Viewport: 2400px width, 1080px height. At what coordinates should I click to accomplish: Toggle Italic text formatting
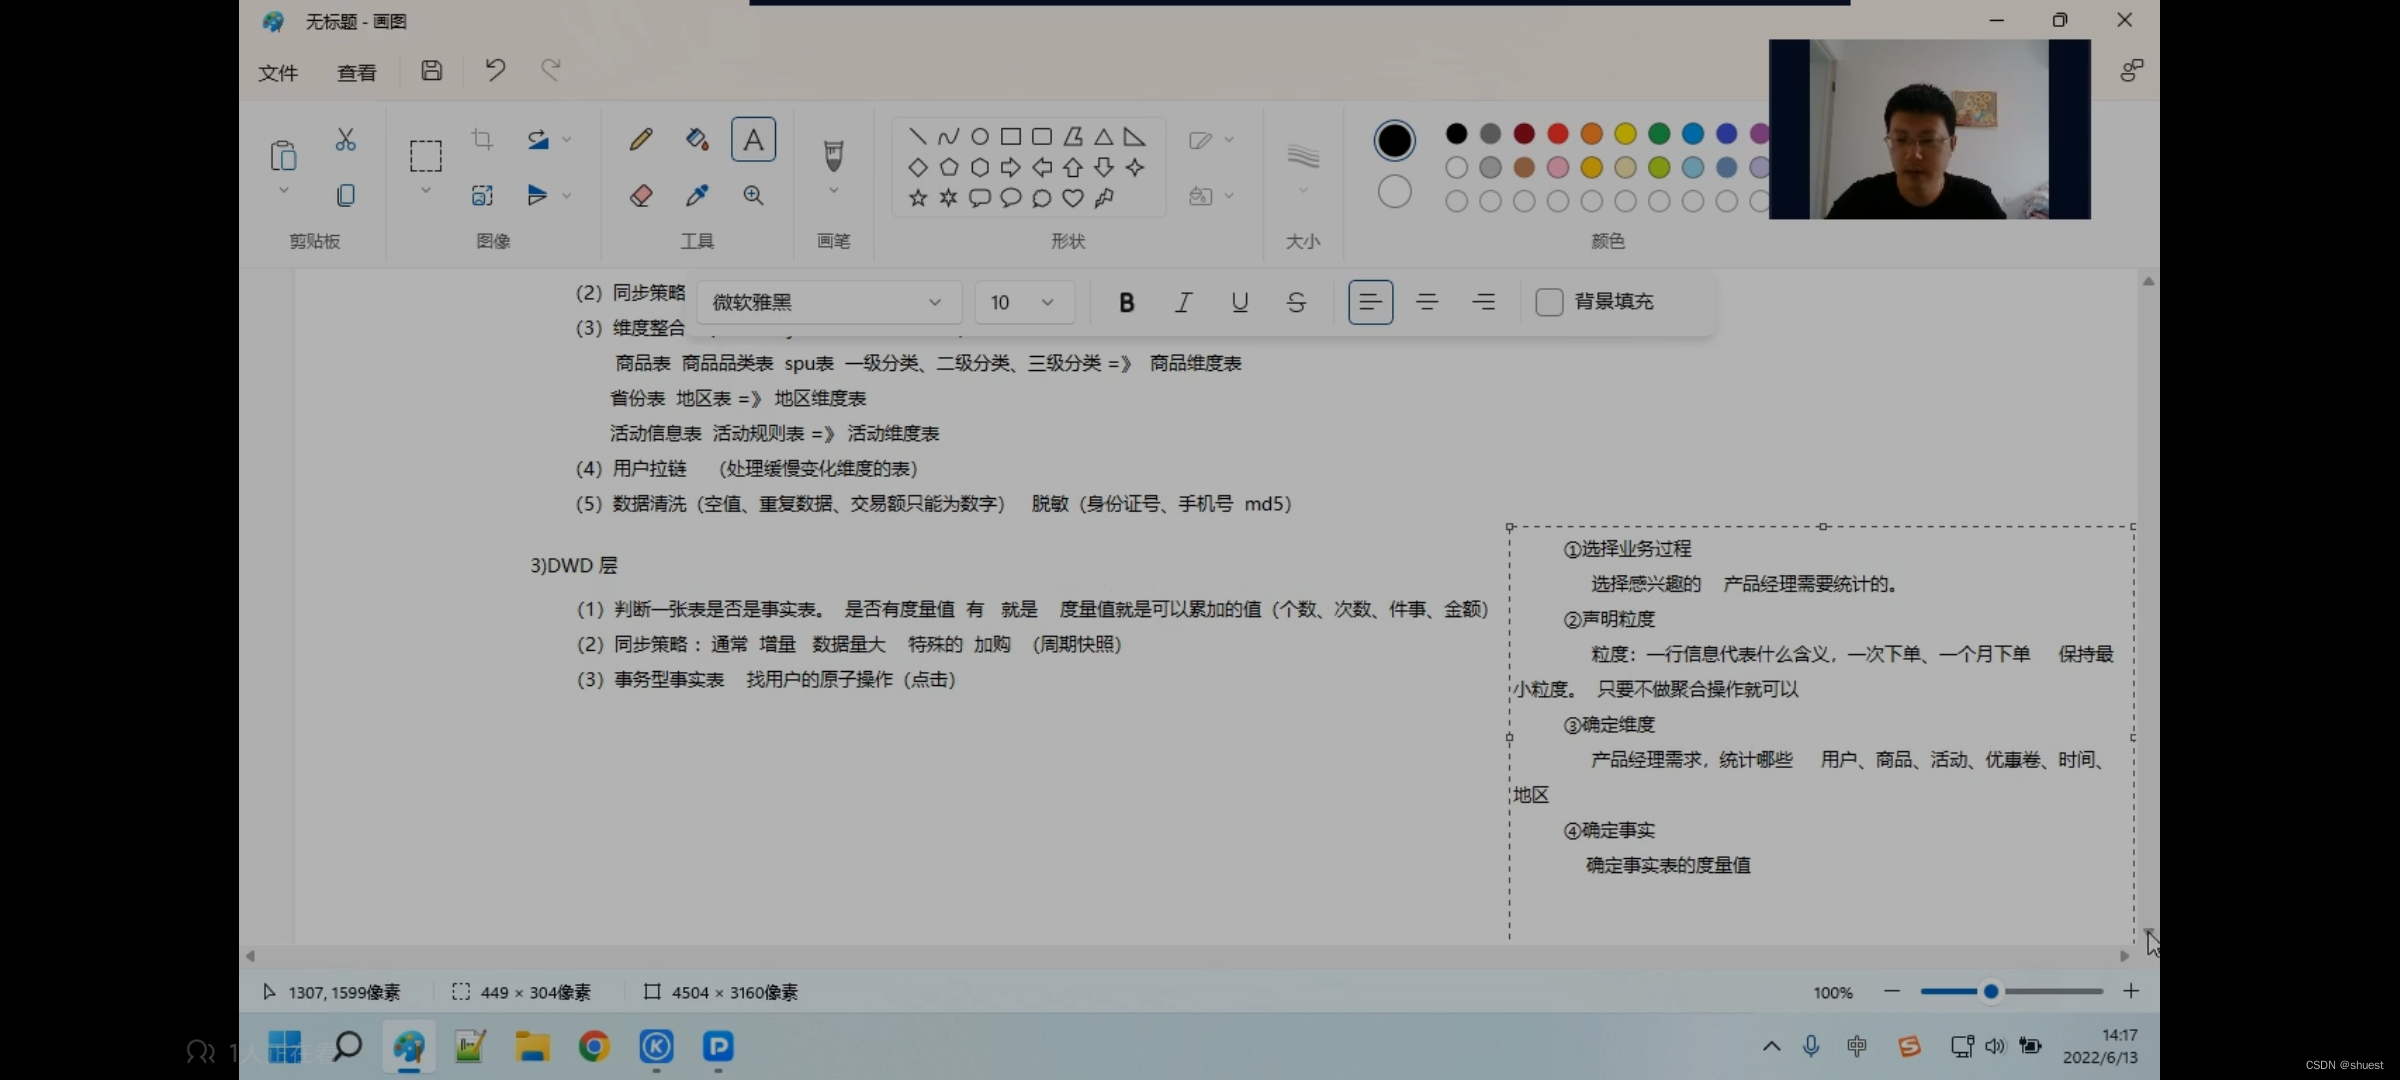click(1183, 302)
